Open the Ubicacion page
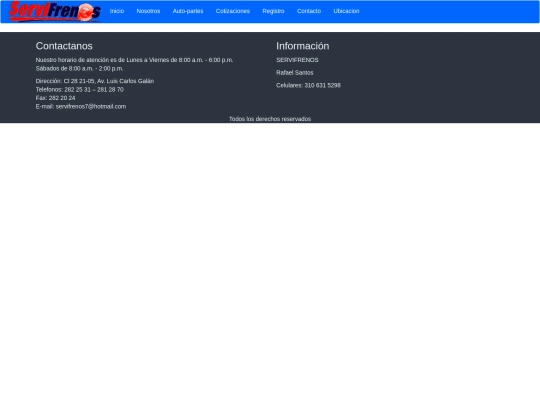This screenshot has height=405, width=540. [346, 11]
